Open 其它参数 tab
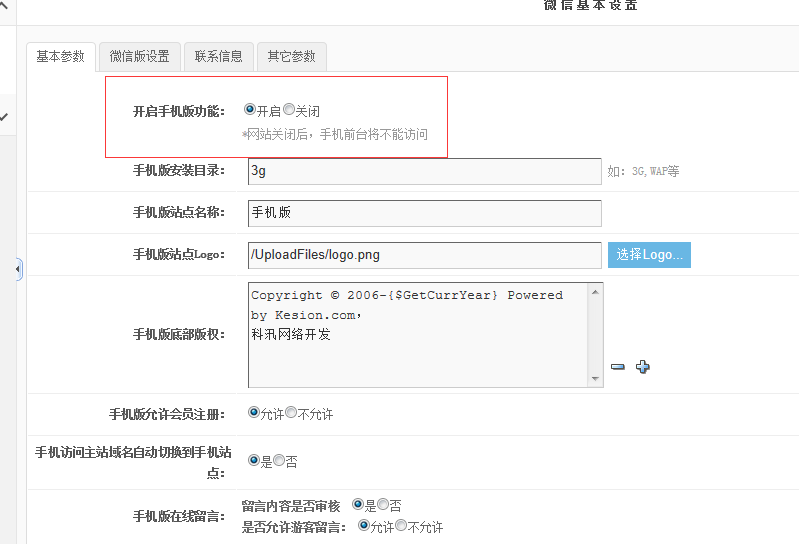The height and width of the screenshot is (544, 799). [292, 57]
